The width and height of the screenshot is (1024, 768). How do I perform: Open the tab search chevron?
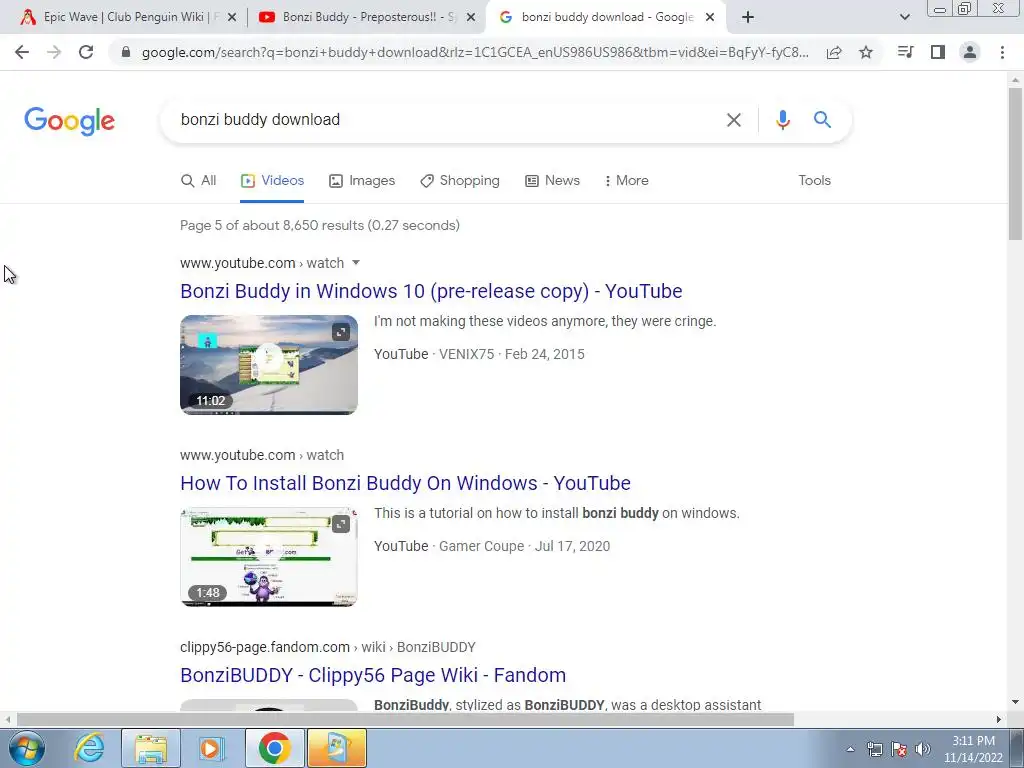[904, 17]
